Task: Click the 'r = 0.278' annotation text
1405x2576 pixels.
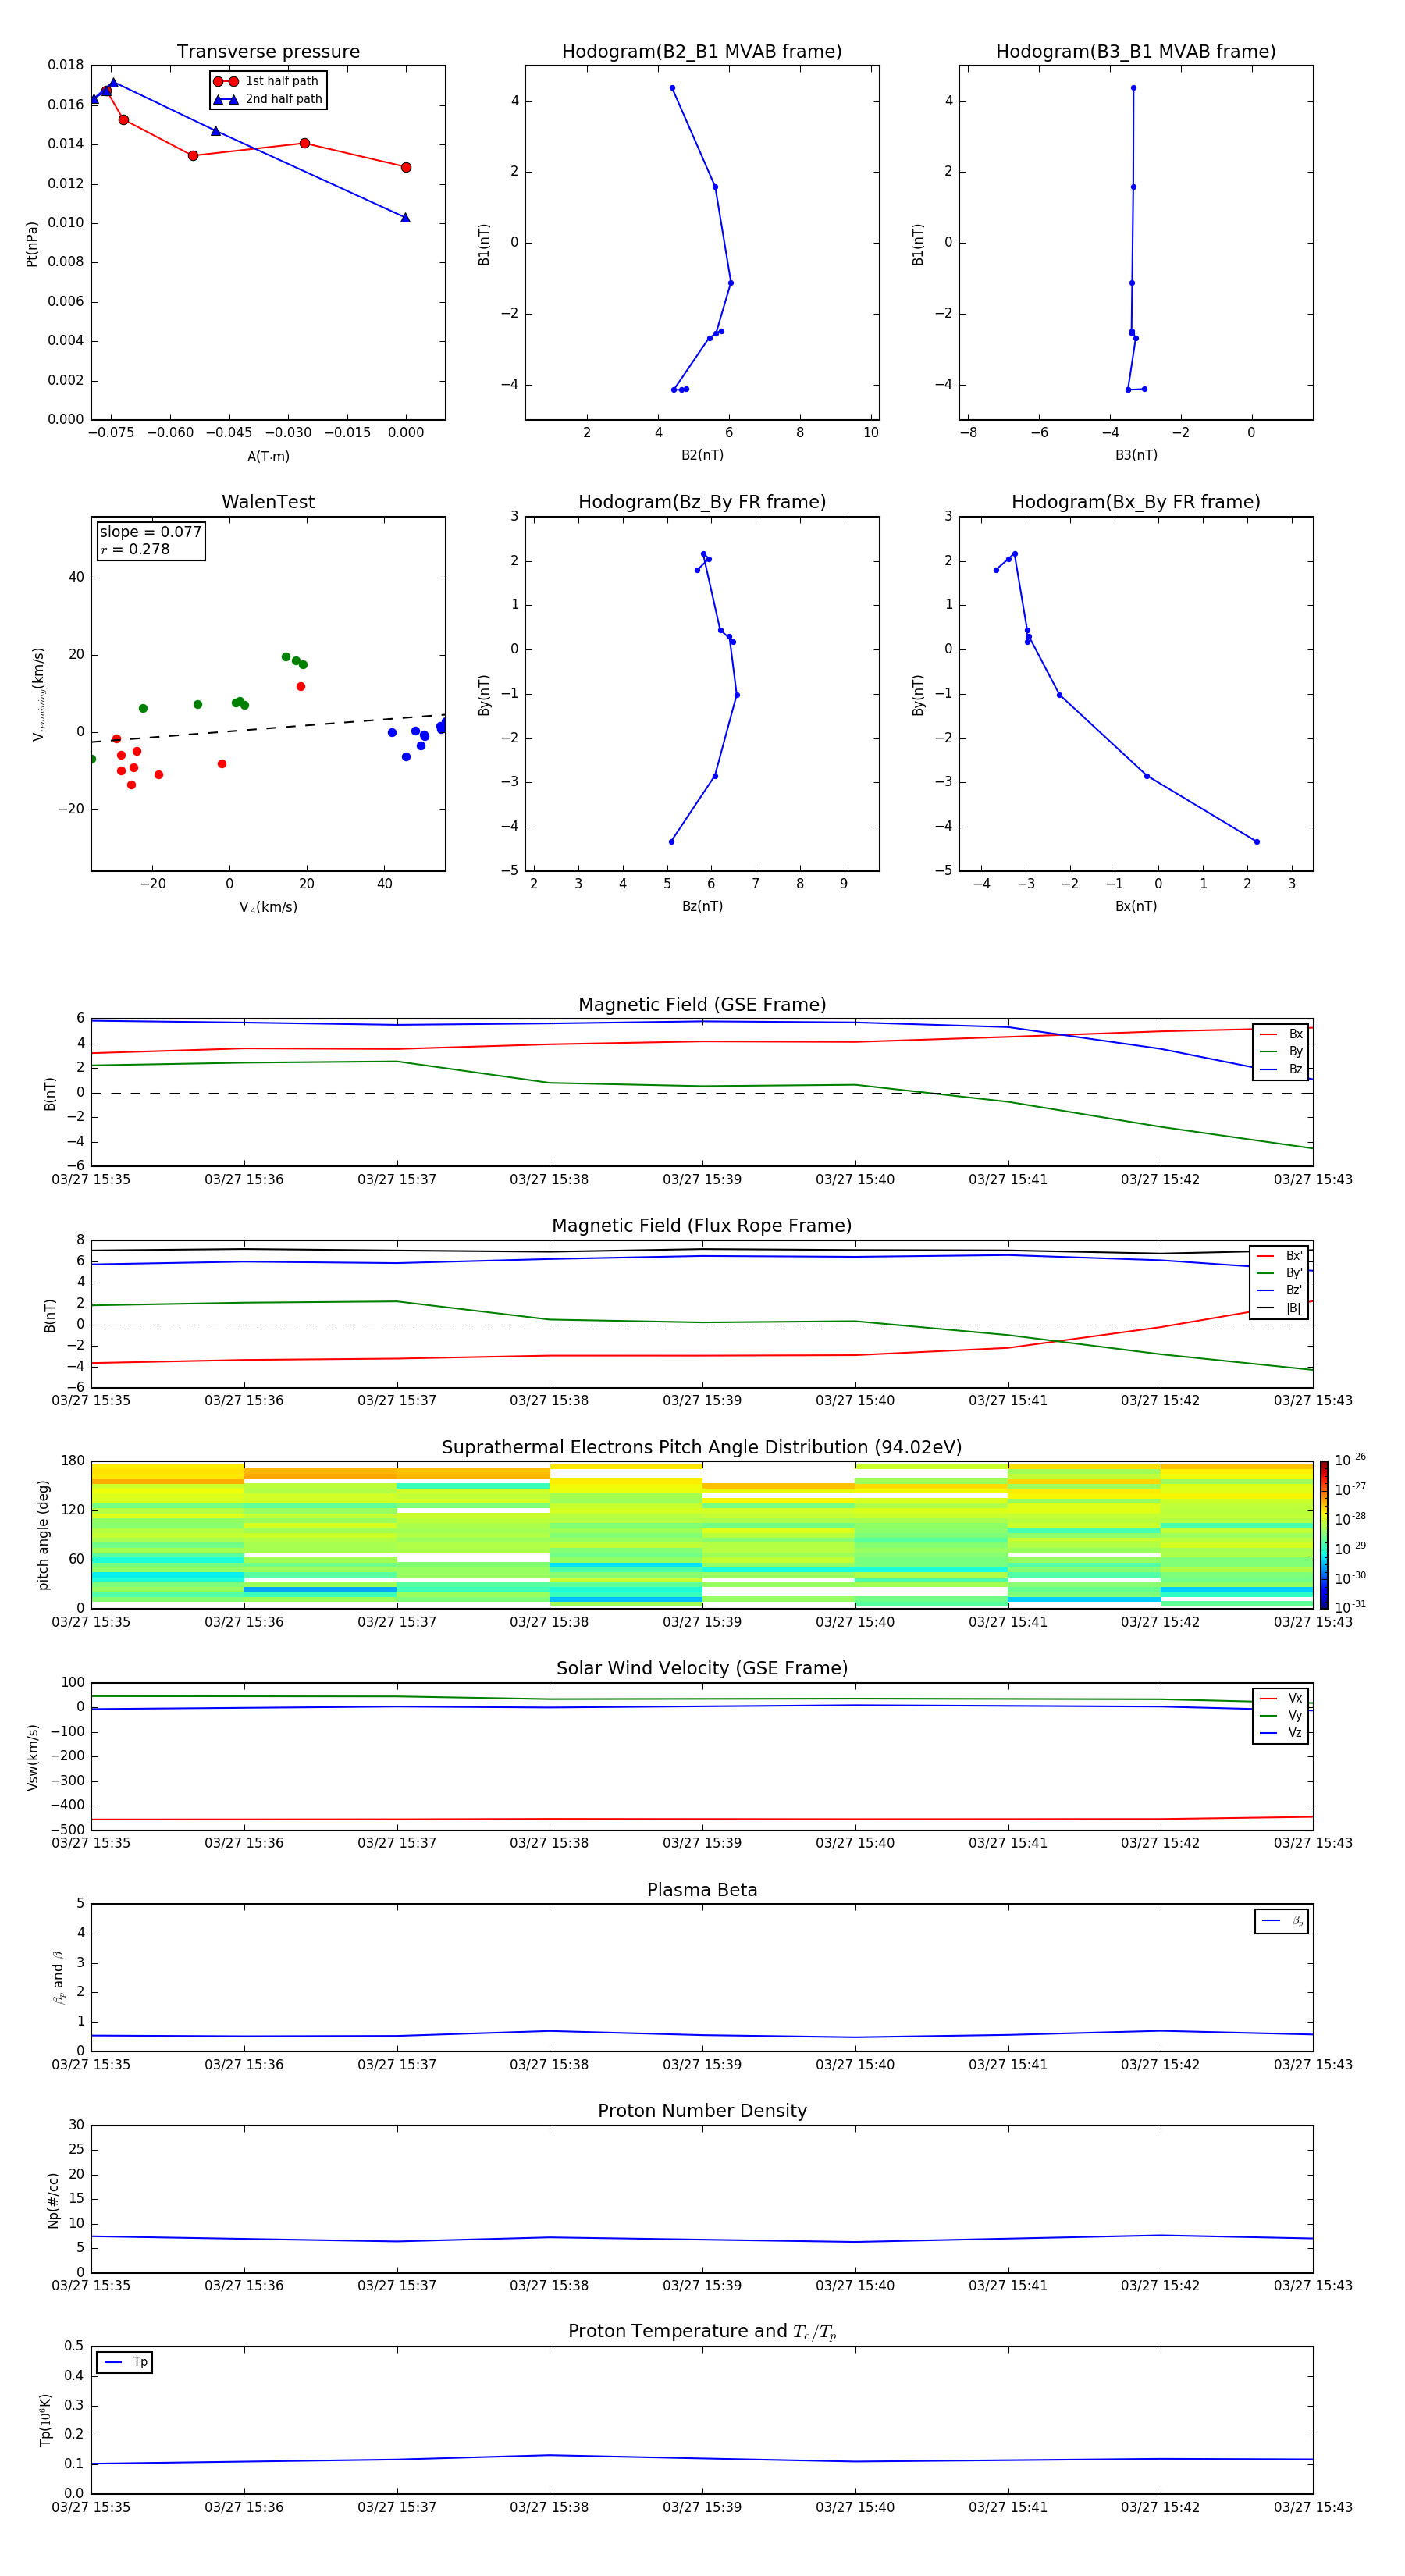Action: click(135, 549)
